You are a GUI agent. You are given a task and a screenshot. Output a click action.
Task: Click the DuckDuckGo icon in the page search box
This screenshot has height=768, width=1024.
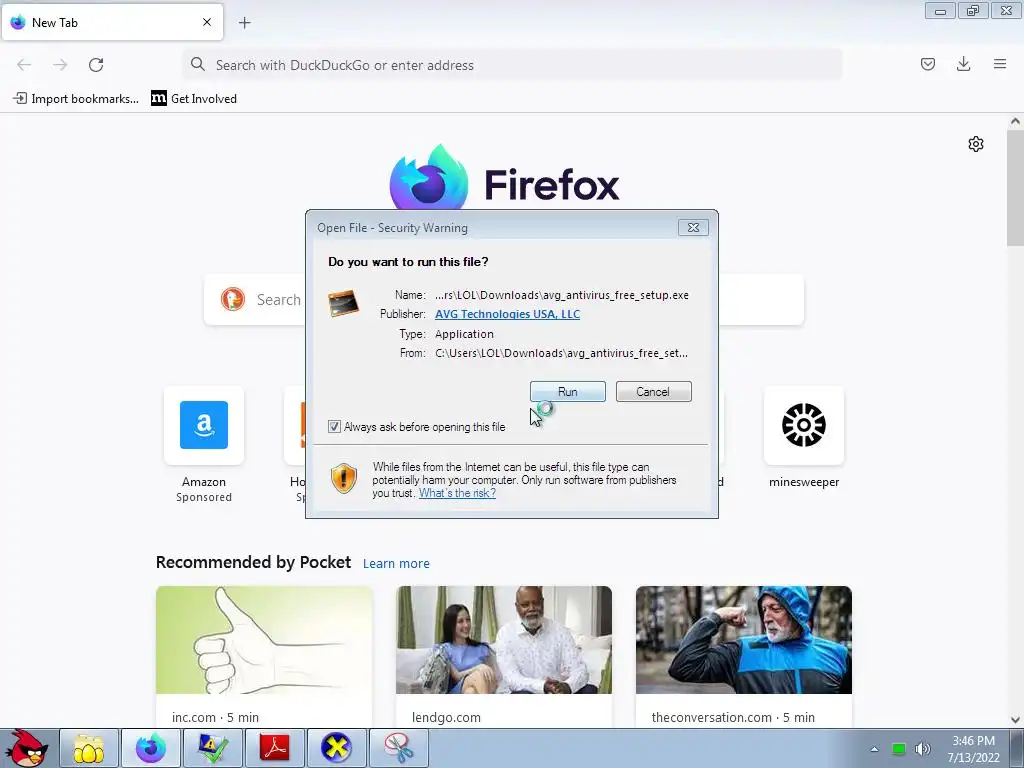coord(232,299)
